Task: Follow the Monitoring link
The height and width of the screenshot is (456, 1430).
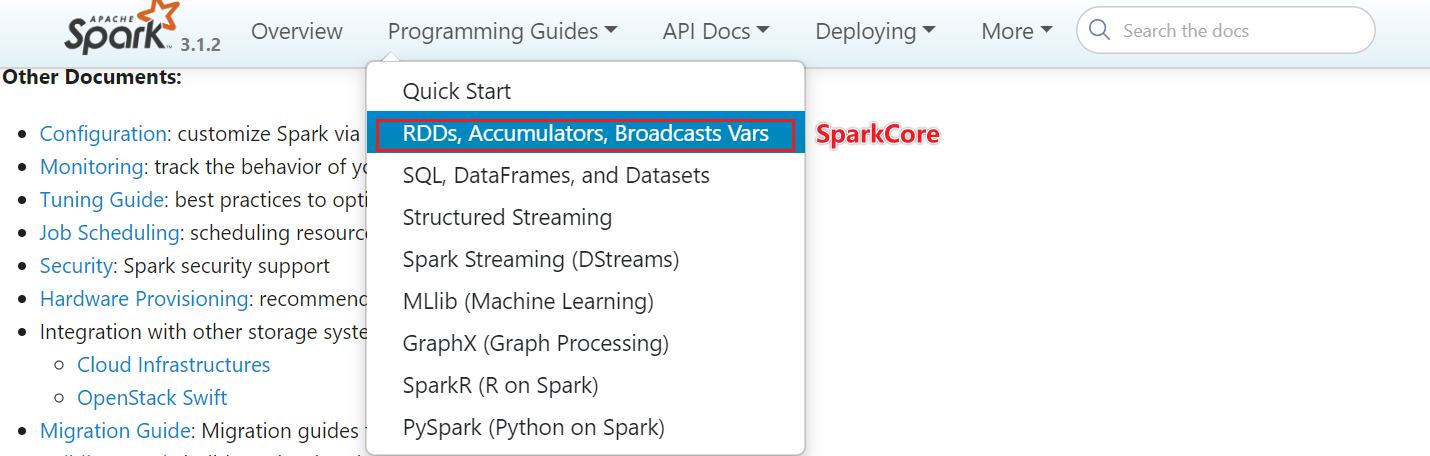Action: (x=92, y=167)
